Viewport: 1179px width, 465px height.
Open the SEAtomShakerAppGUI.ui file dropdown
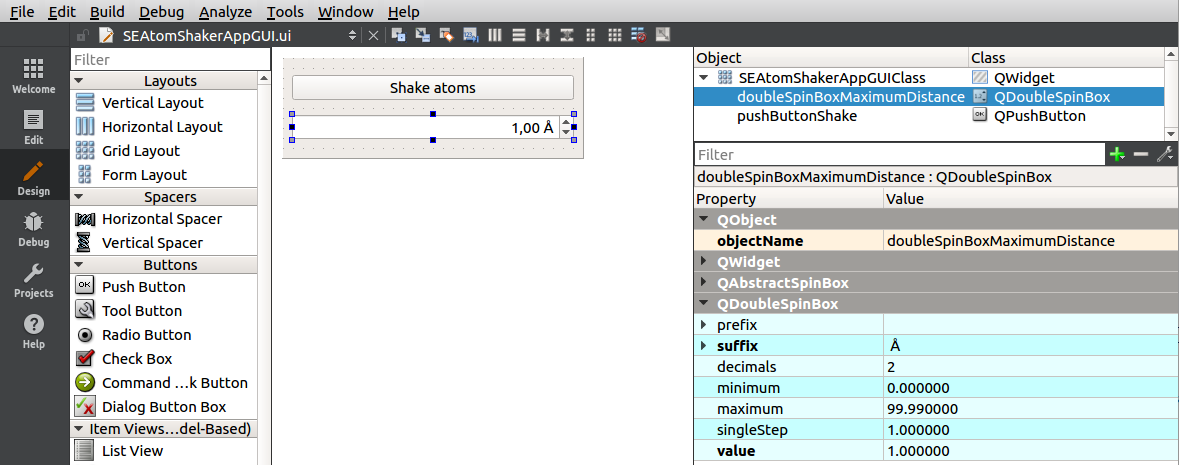coord(351,35)
